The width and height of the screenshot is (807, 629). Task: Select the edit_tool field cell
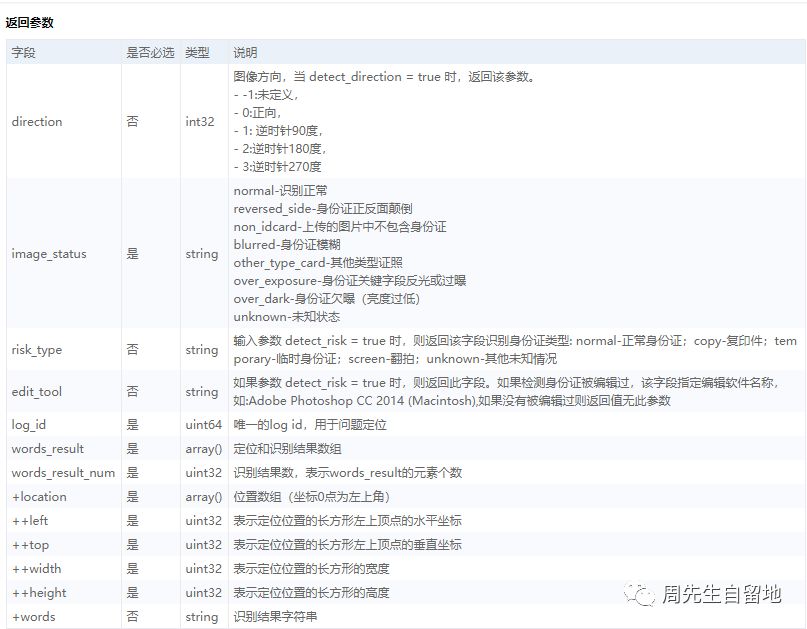coord(37,392)
